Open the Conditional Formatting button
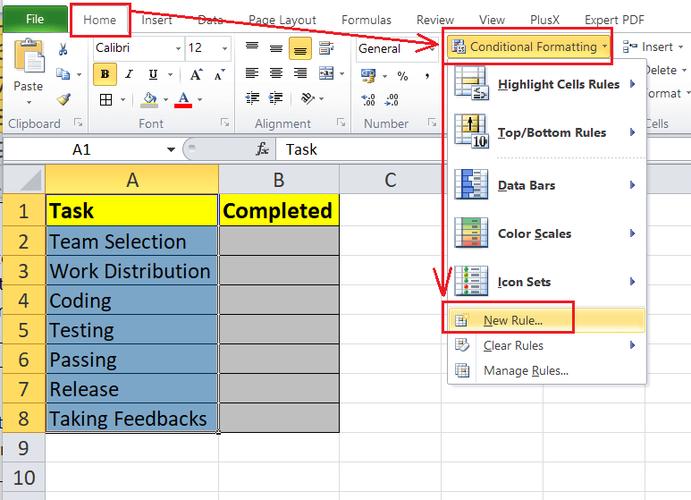 [529, 47]
